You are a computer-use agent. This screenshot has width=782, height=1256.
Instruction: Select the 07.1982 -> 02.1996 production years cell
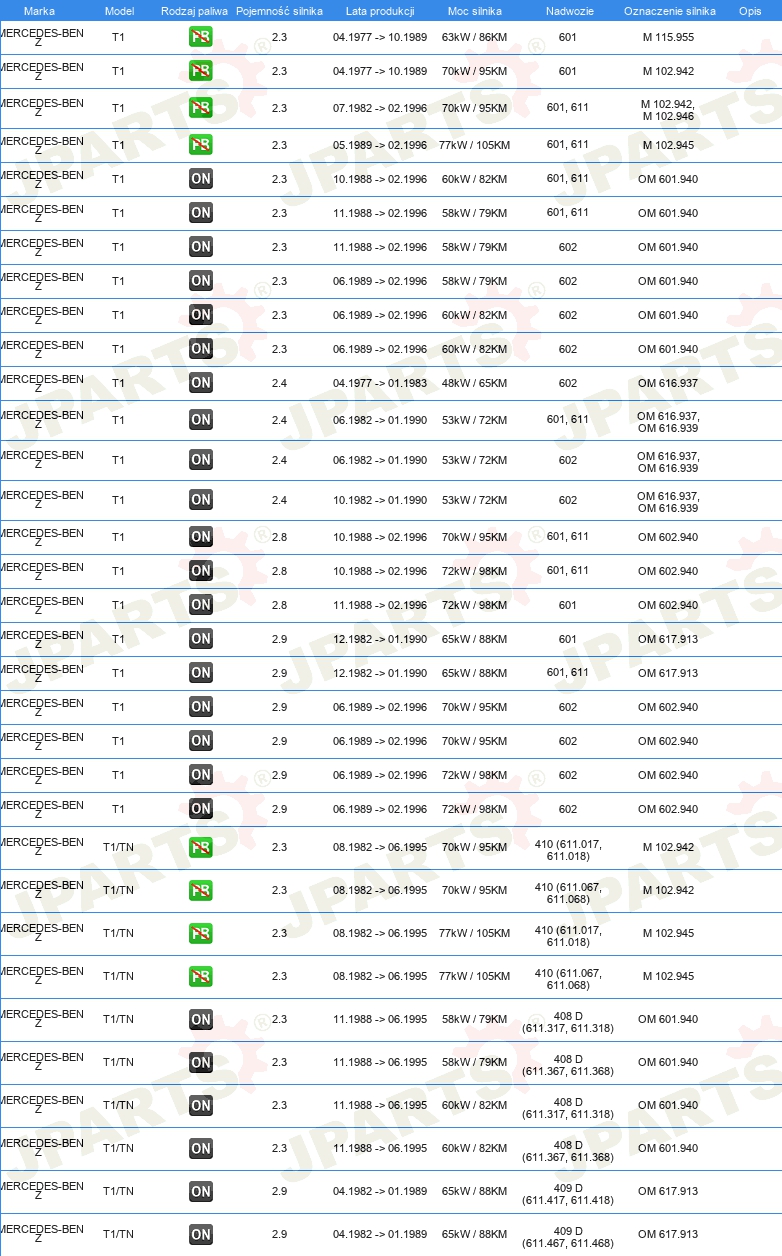point(380,108)
